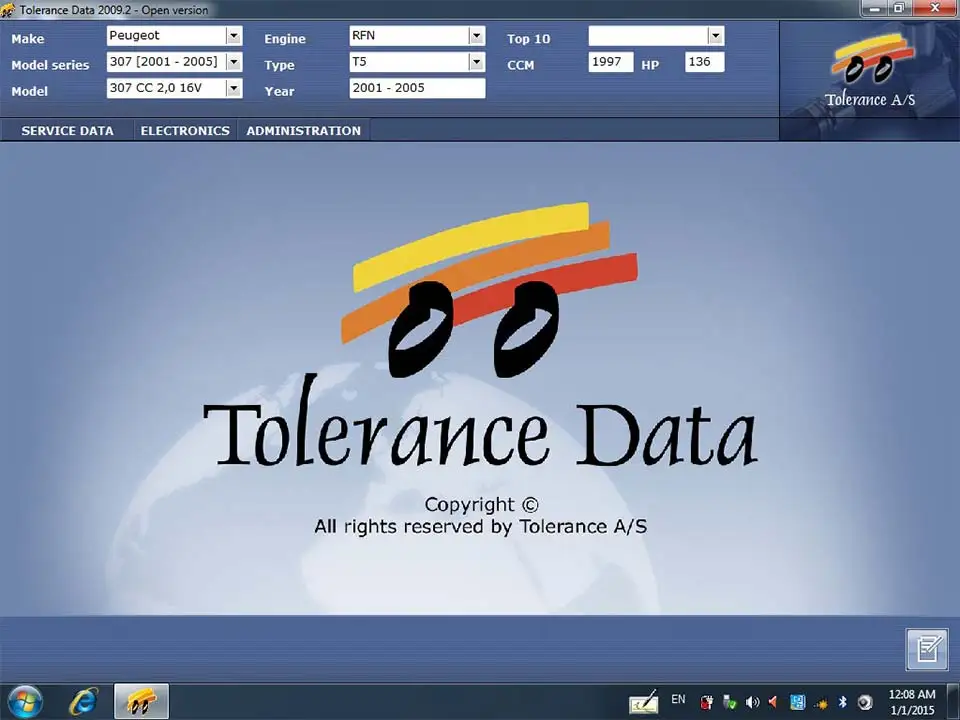Open the Windows Start menu
The height and width of the screenshot is (720, 960).
coord(24,700)
